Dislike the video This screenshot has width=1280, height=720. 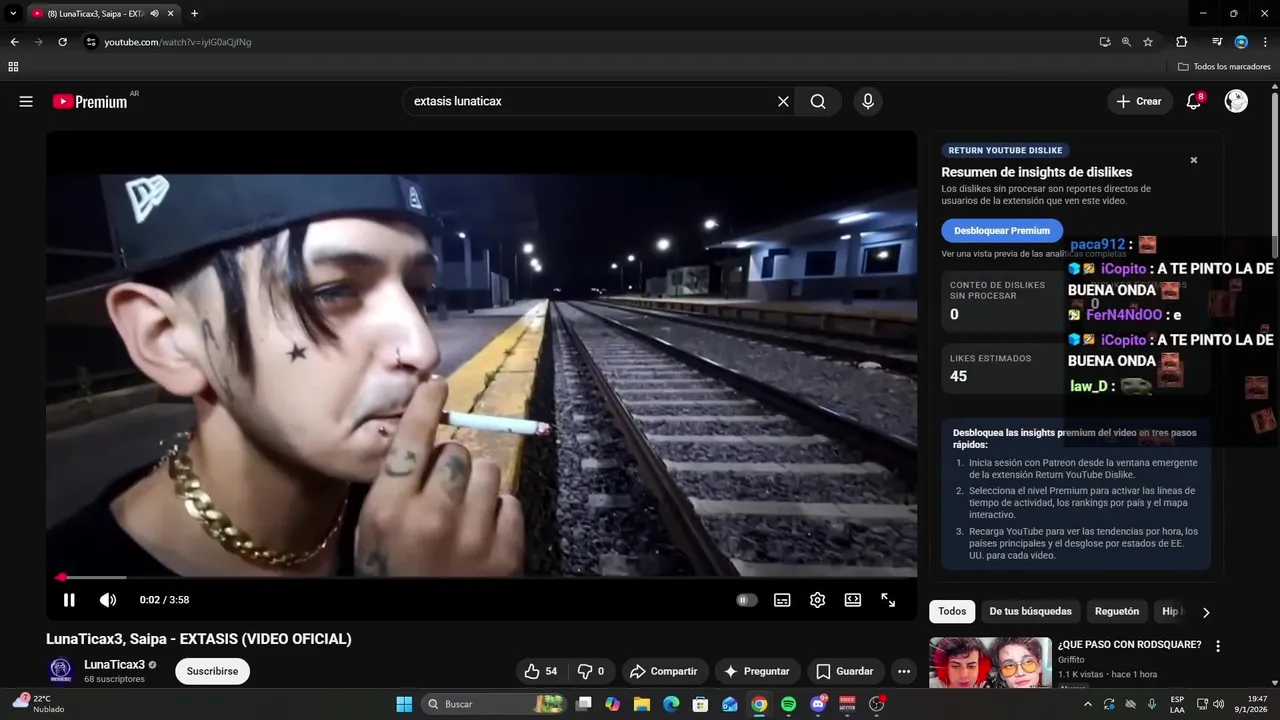[x=591, y=671]
